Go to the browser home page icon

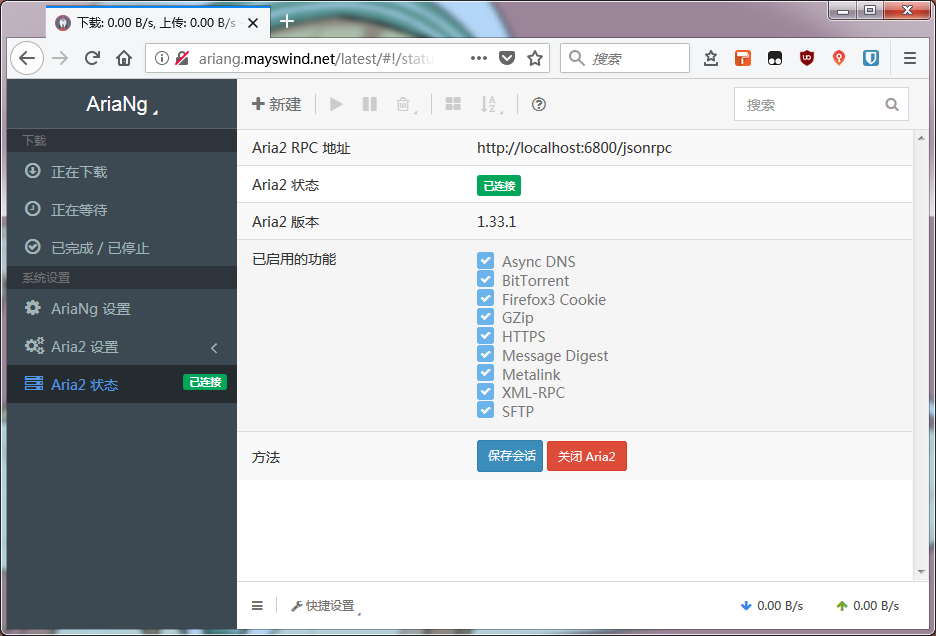(x=124, y=58)
